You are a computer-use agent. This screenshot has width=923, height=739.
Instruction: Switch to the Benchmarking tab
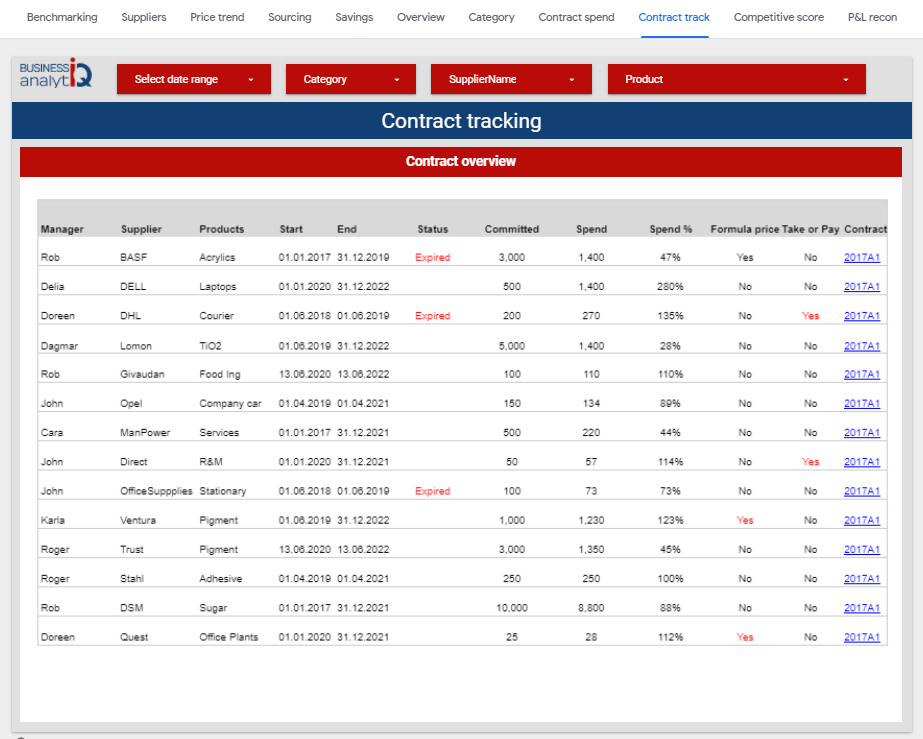62,17
